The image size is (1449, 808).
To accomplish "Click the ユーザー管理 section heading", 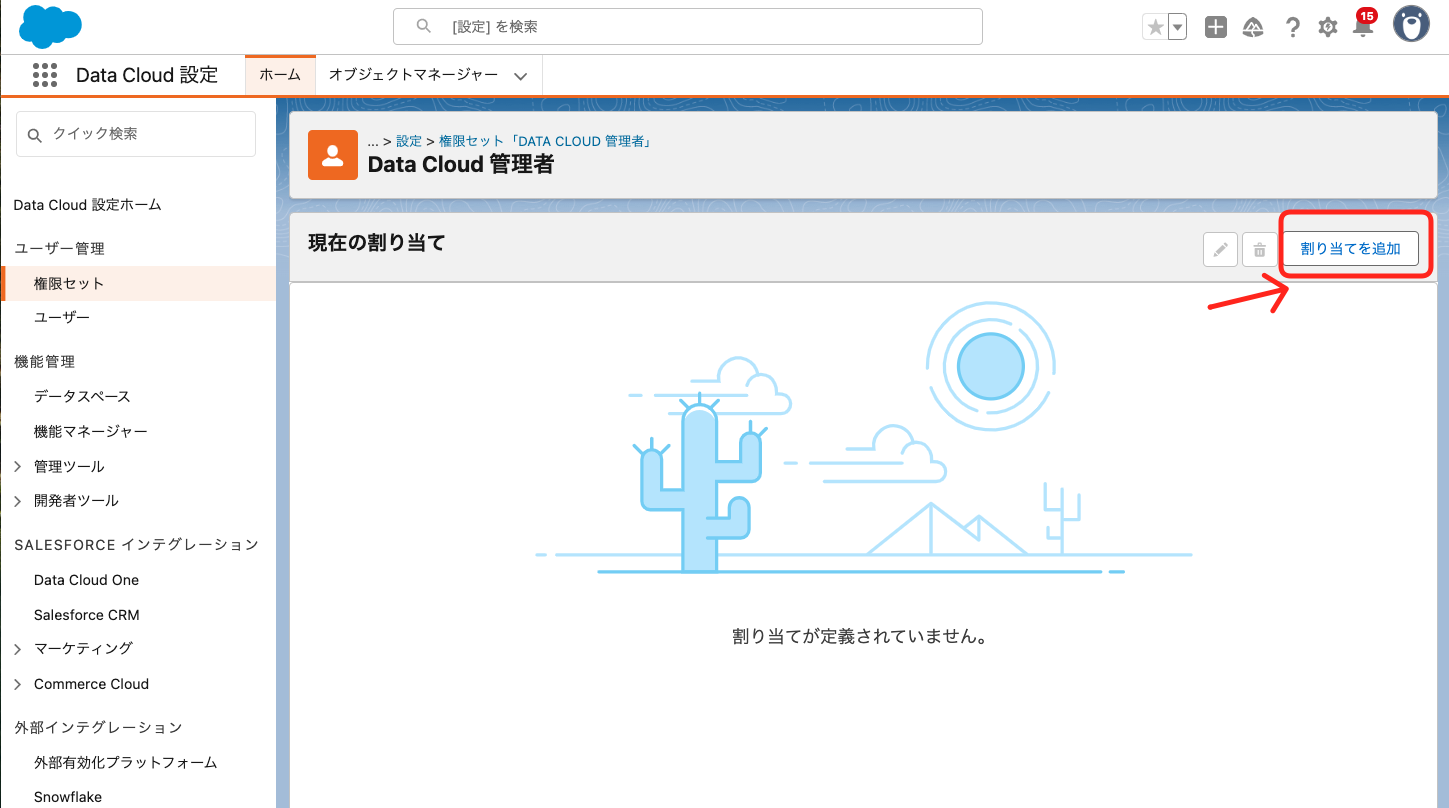I will click(59, 249).
